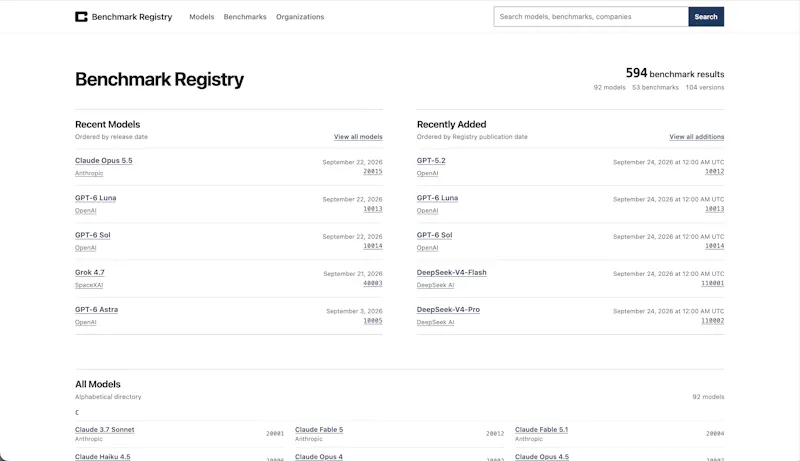Click OpenAI under GPT-6 Sol in Recent Models
The width and height of the screenshot is (800, 461).
[x=85, y=248]
